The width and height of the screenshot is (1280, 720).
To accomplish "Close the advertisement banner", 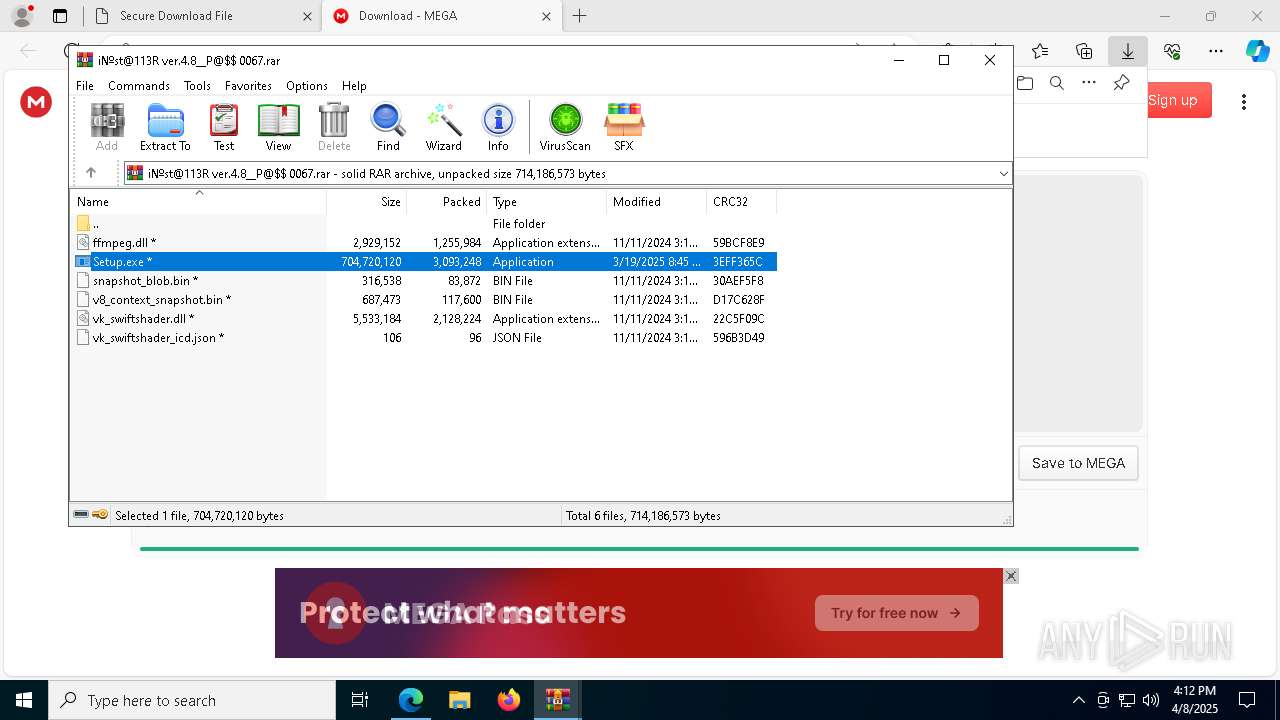I will tap(1011, 576).
